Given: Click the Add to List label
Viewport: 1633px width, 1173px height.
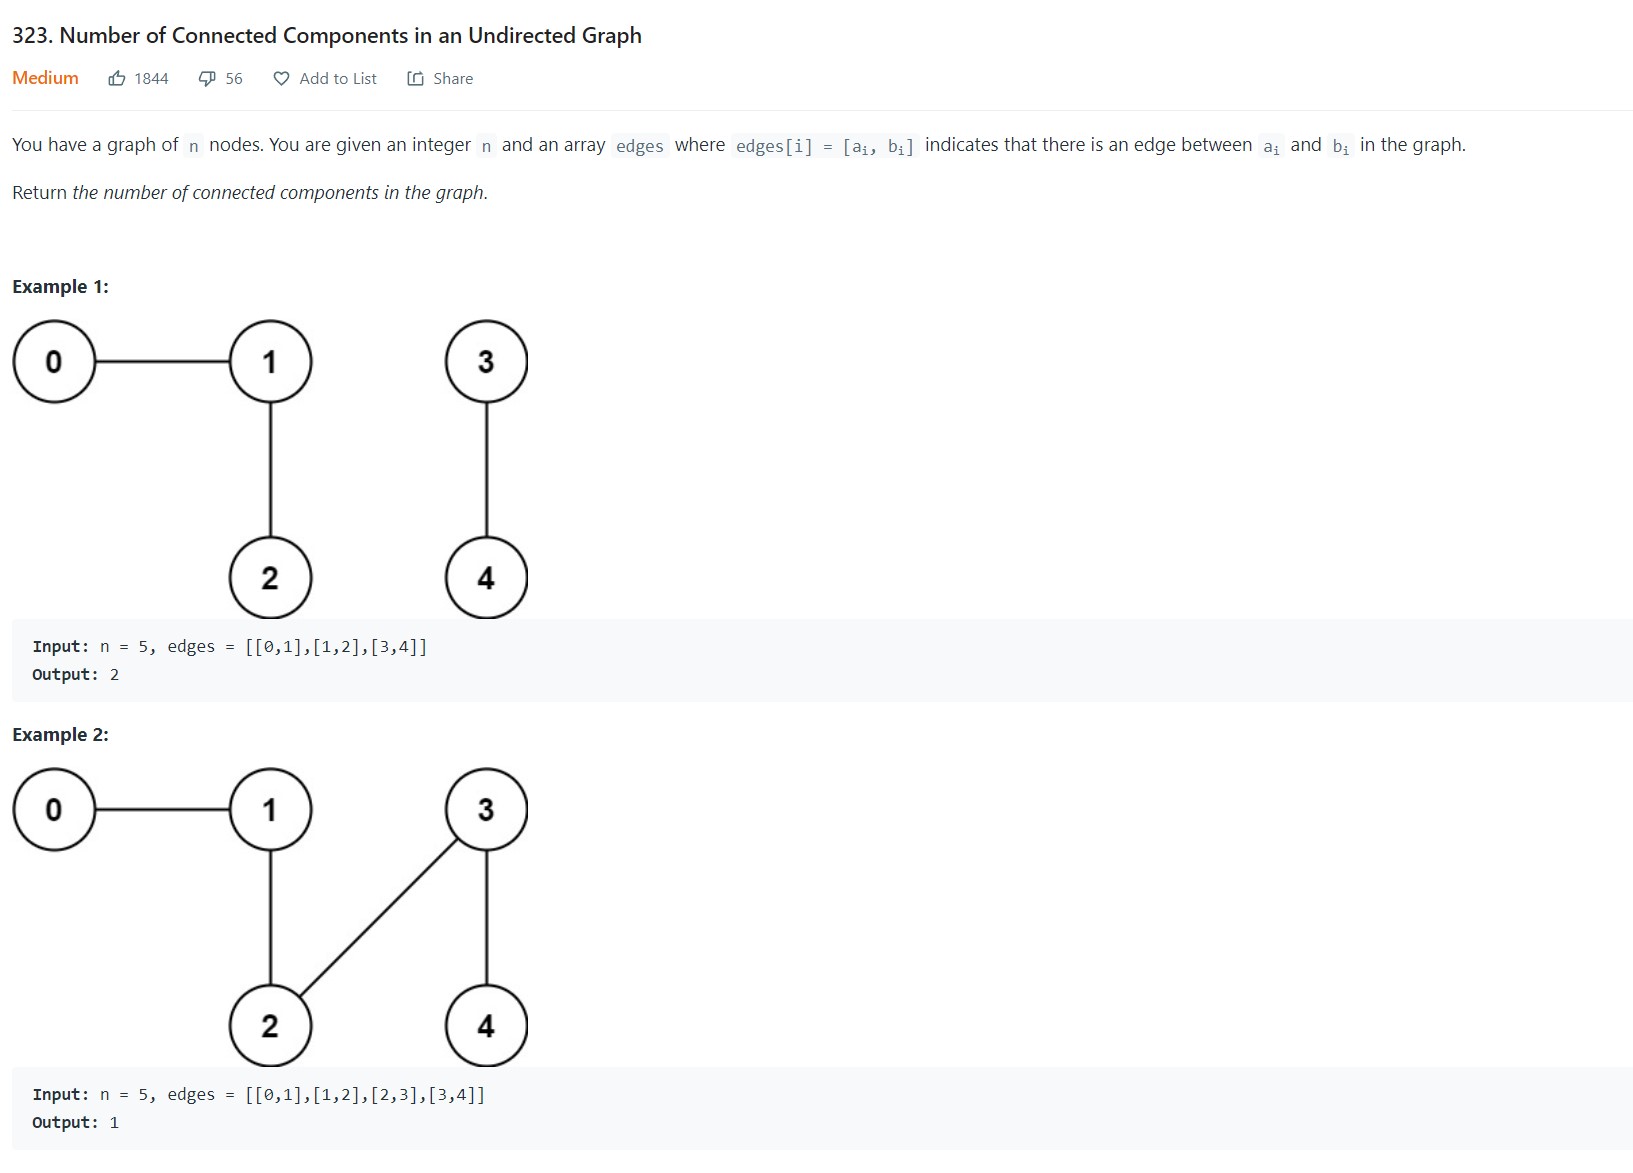Looking at the screenshot, I should 338,78.
